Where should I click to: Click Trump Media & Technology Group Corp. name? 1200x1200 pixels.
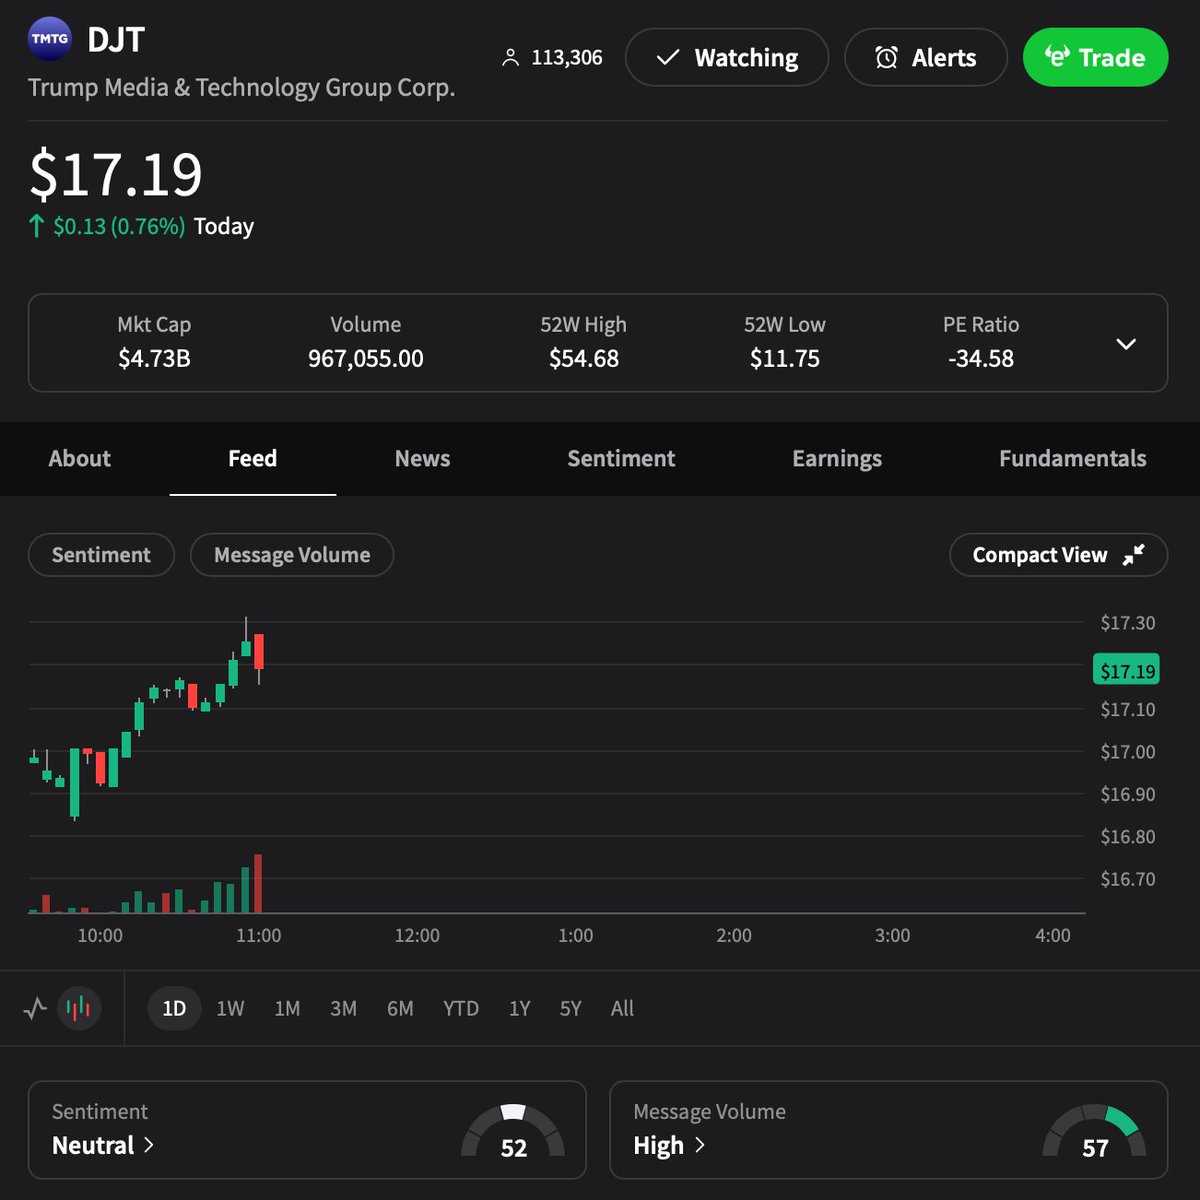click(241, 87)
